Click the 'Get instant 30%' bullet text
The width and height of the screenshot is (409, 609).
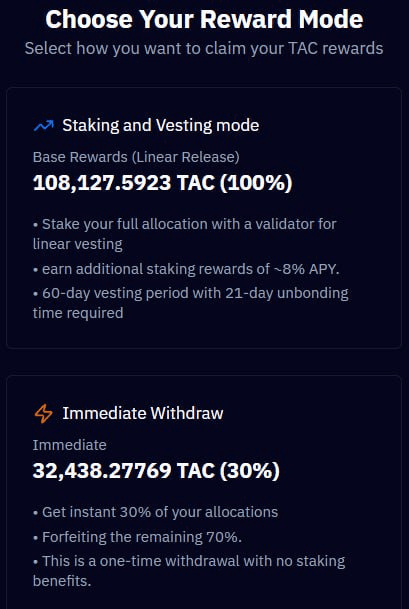pos(155,512)
